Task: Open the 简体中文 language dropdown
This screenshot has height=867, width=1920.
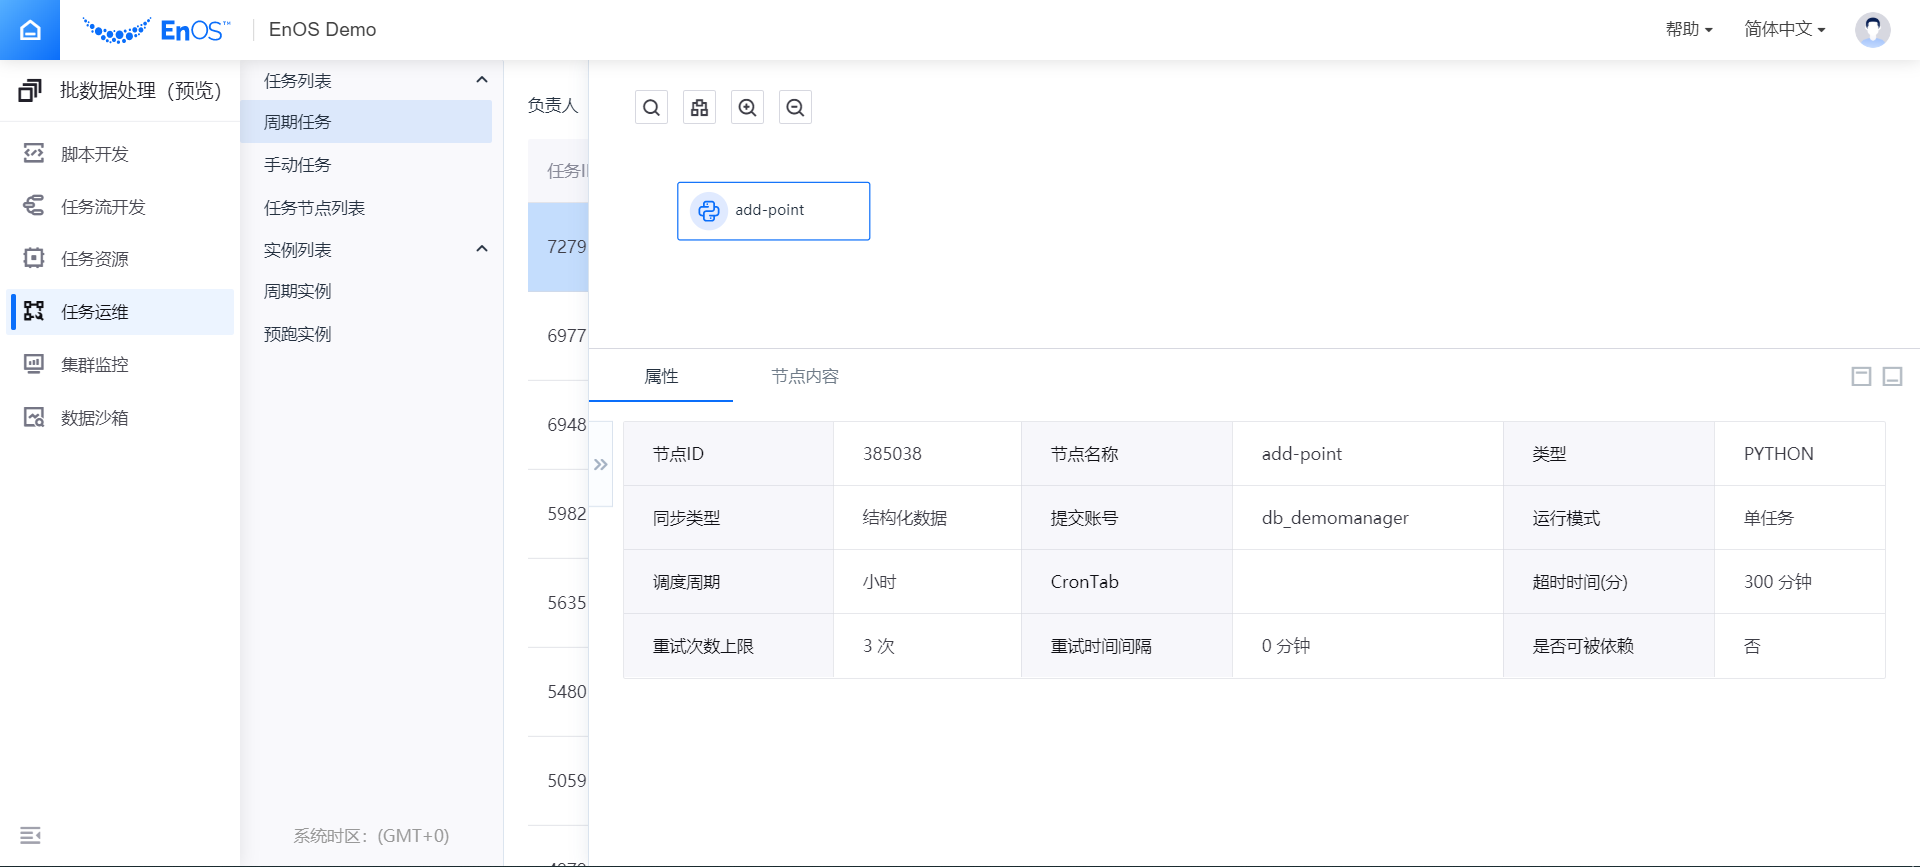Action: click(1785, 29)
